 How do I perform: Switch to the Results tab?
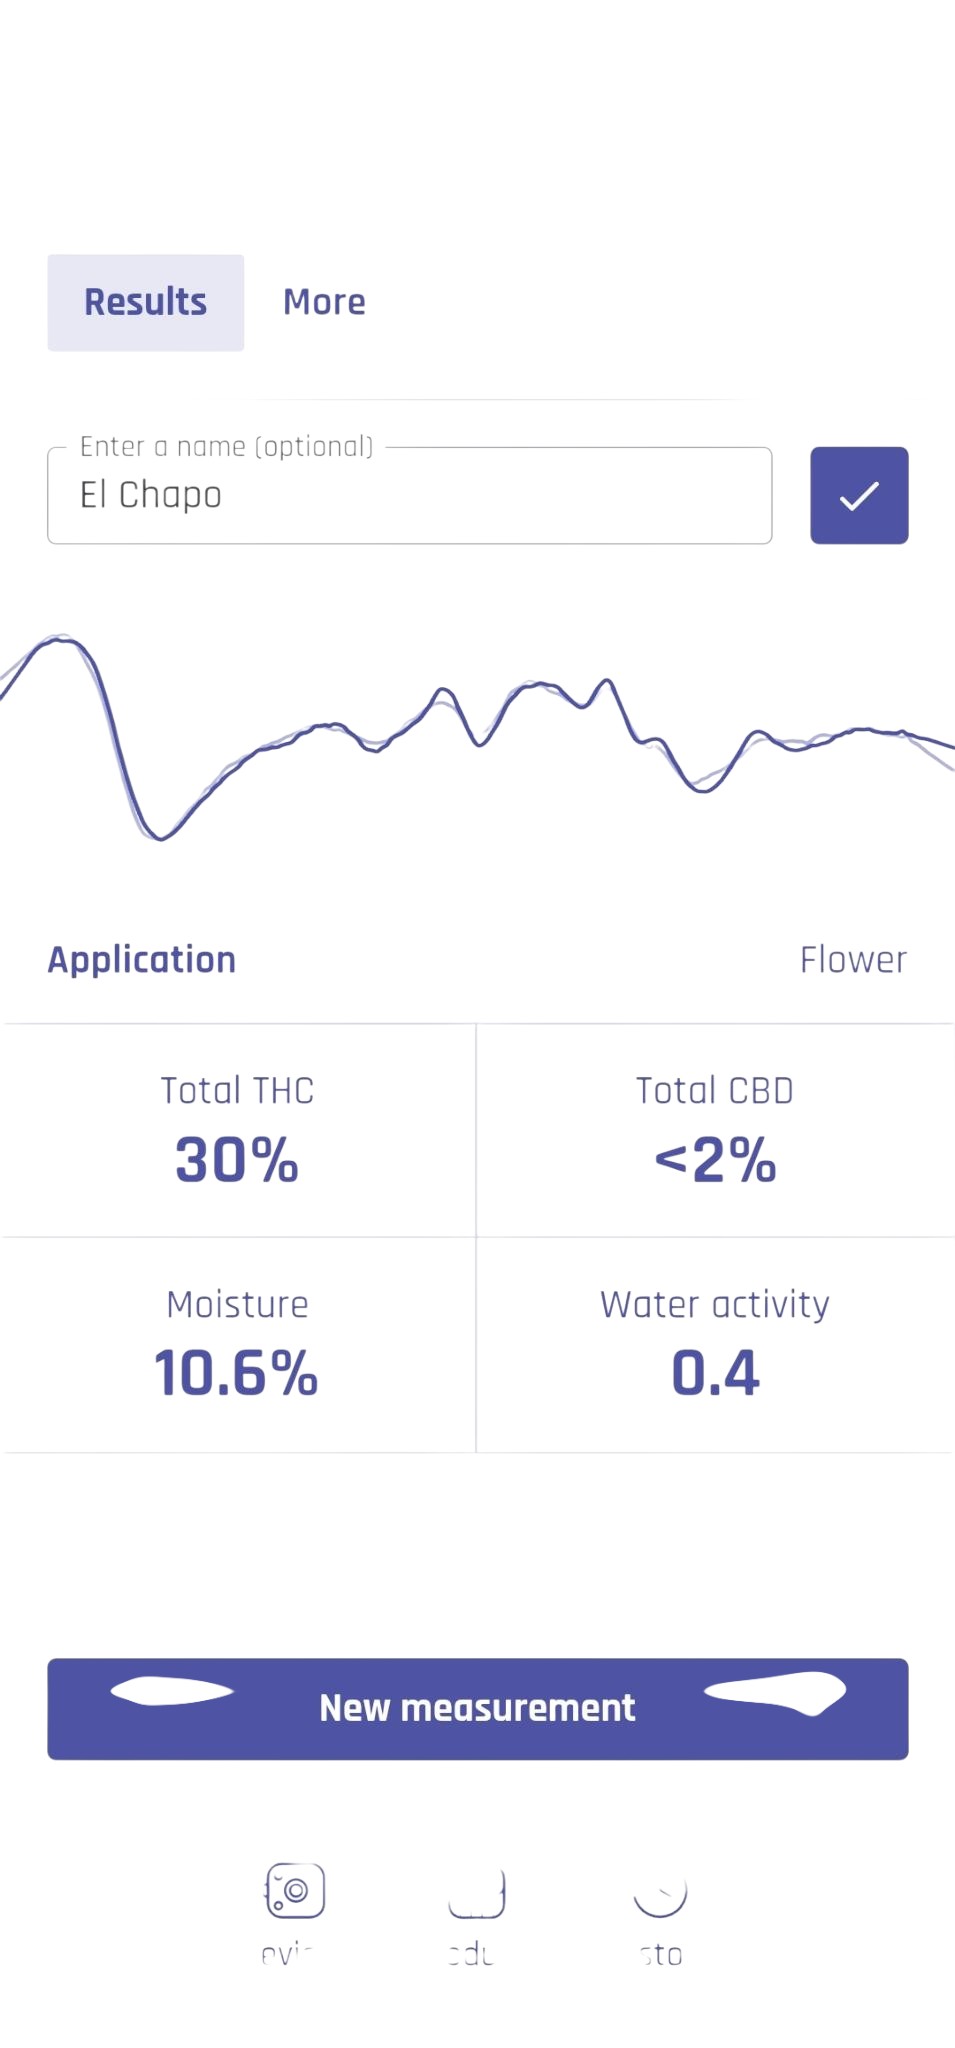[146, 302]
